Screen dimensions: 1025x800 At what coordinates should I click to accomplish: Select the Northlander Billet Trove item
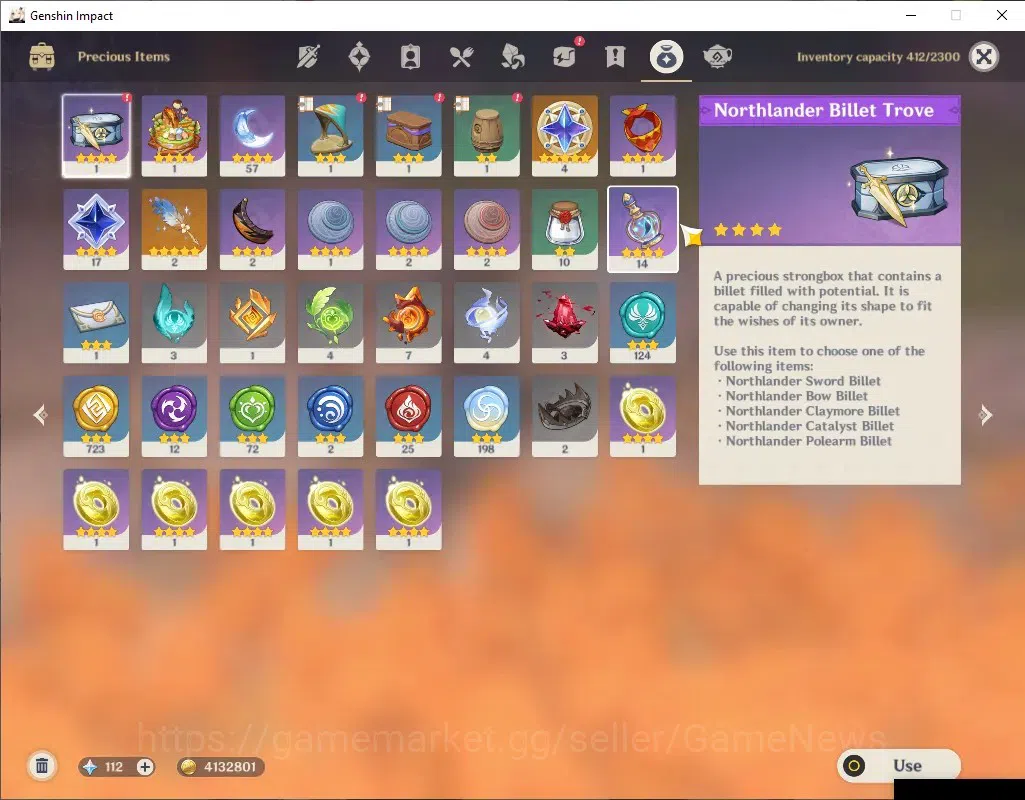pos(96,136)
